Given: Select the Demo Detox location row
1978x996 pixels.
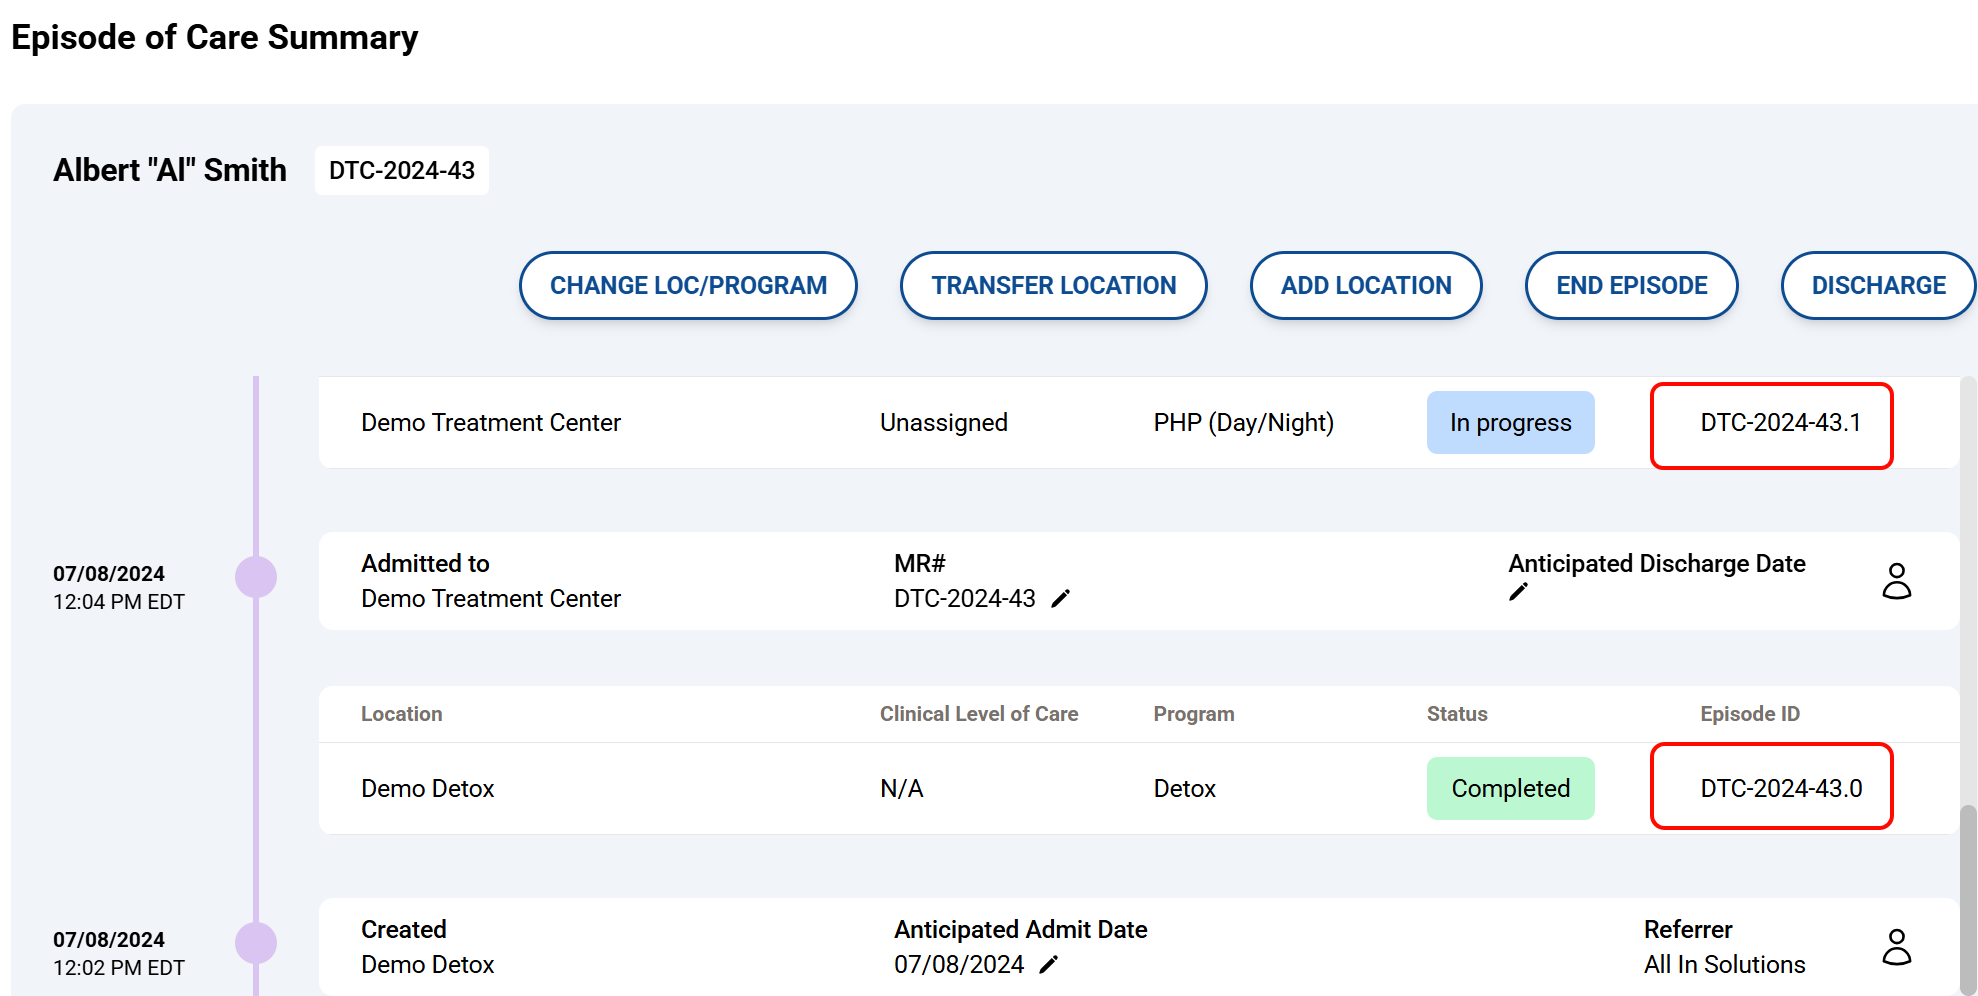Looking at the screenshot, I should (x=428, y=789).
